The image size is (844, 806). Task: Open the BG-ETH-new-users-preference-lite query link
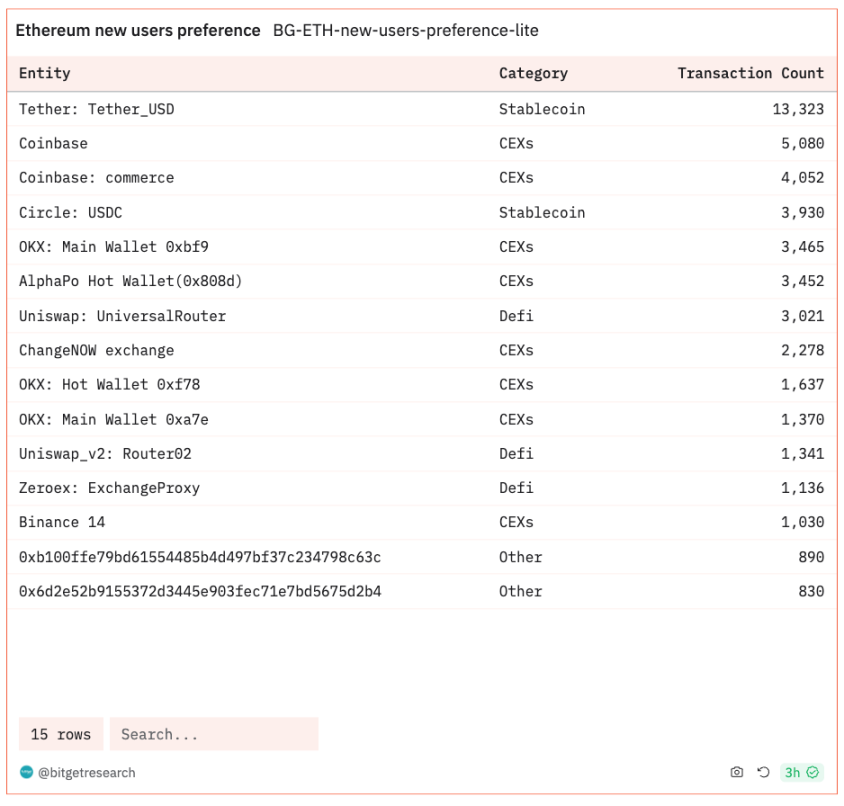(405, 30)
